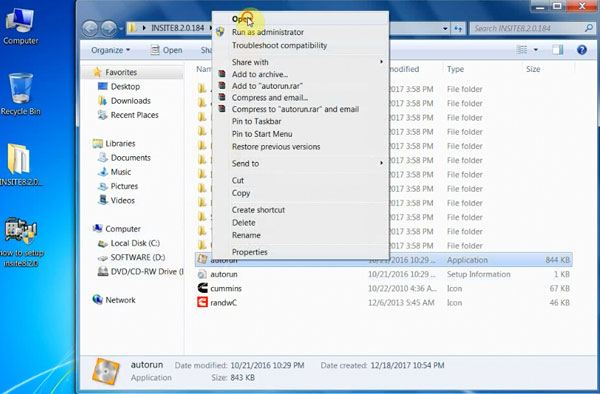Click the Downloads icon in Favorites
The width and height of the screenshot is (600, 394).
[103, 101]
